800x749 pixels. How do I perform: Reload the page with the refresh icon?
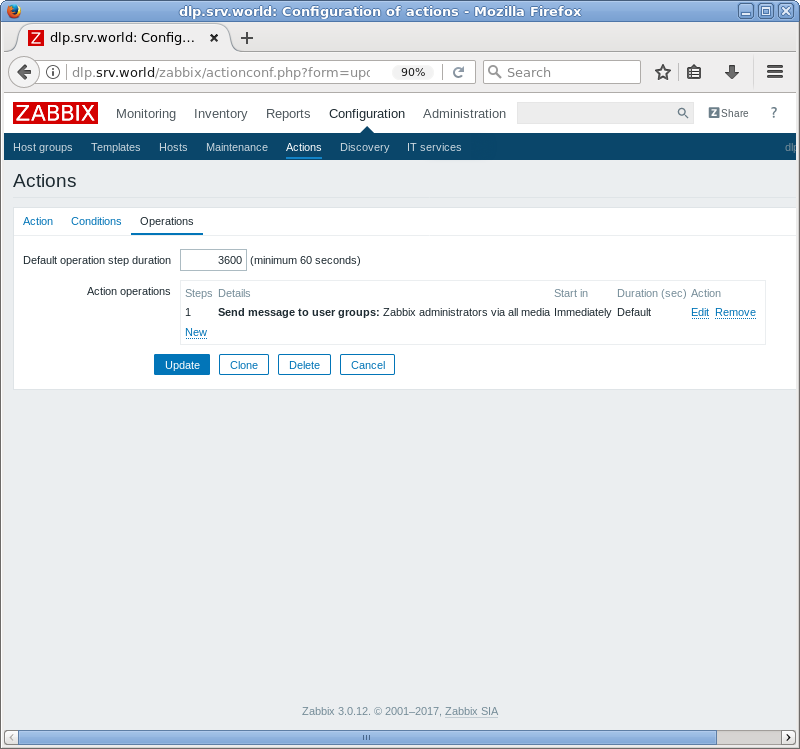pyautogui.click(x=458, y=72)
